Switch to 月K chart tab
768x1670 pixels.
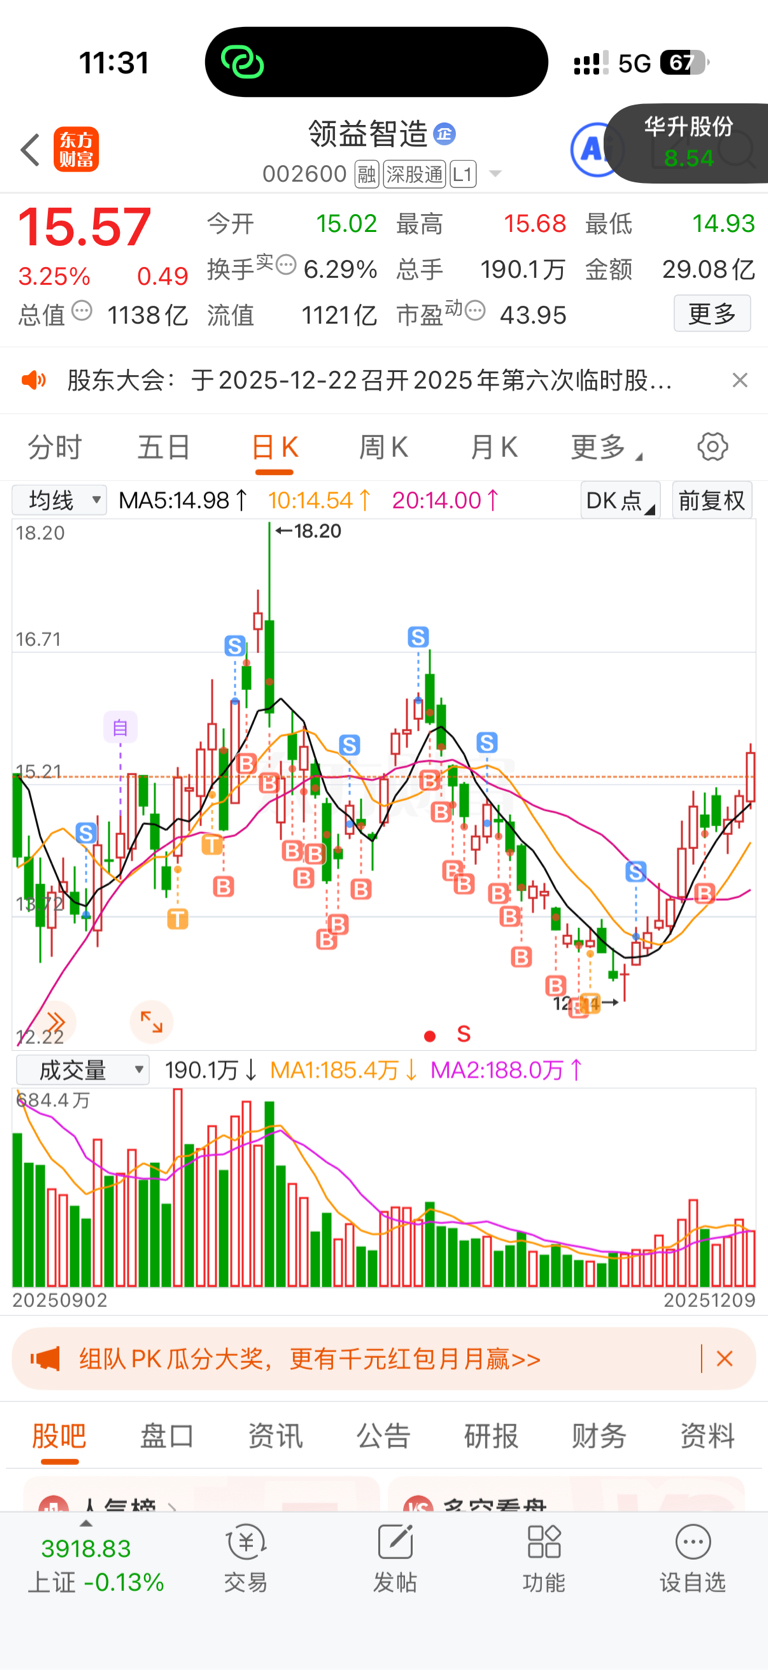494,447
